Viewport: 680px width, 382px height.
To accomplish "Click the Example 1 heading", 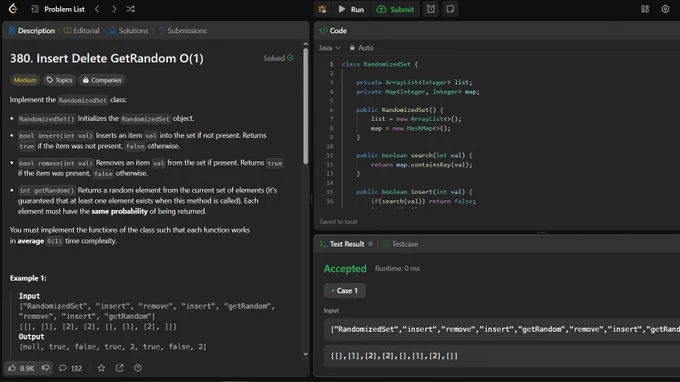I will click(28, 278).
